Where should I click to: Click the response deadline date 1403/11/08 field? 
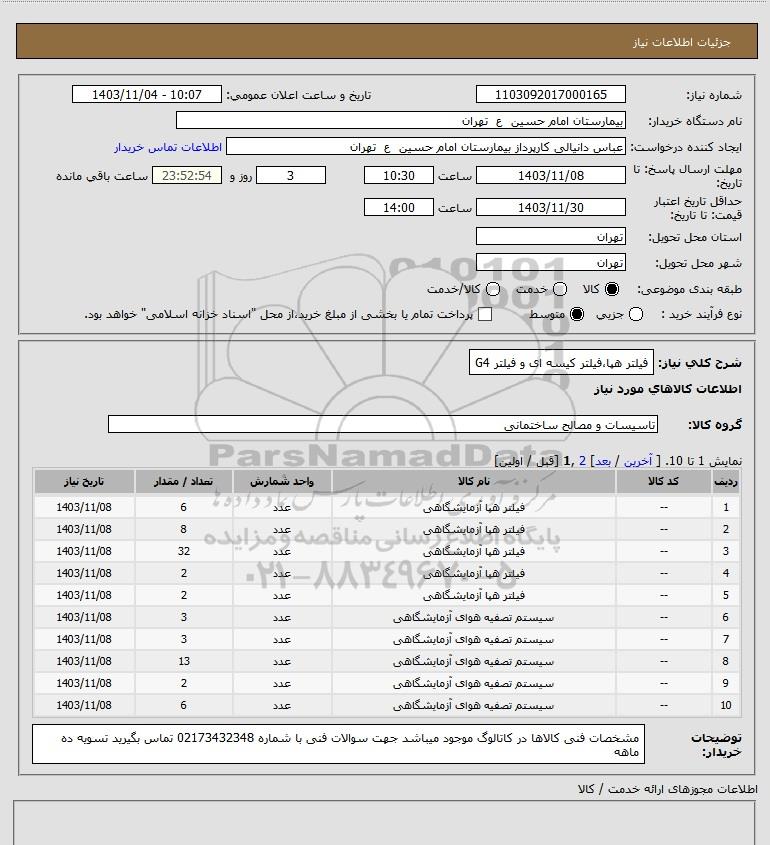(551, 175)
